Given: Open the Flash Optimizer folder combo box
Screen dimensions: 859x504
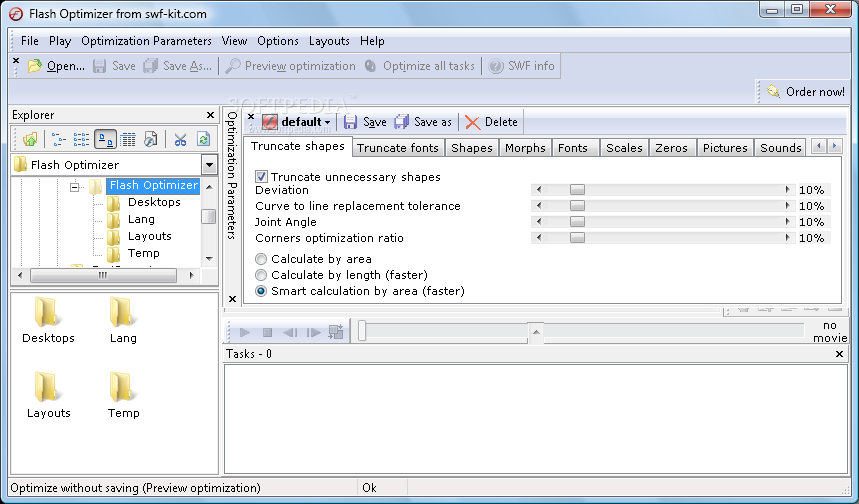Looking at the screenshot, I should [x=209, y=165].
